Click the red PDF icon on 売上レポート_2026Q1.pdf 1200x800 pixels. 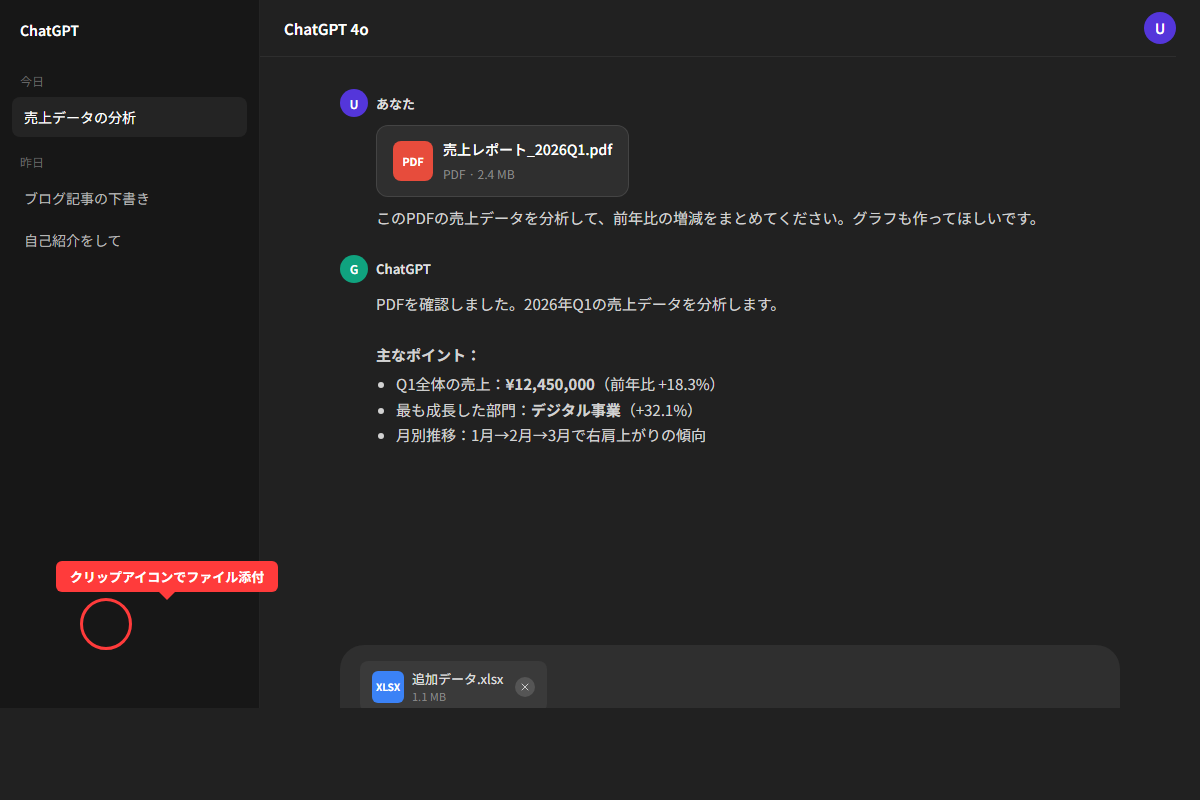(x=412, y=160)
